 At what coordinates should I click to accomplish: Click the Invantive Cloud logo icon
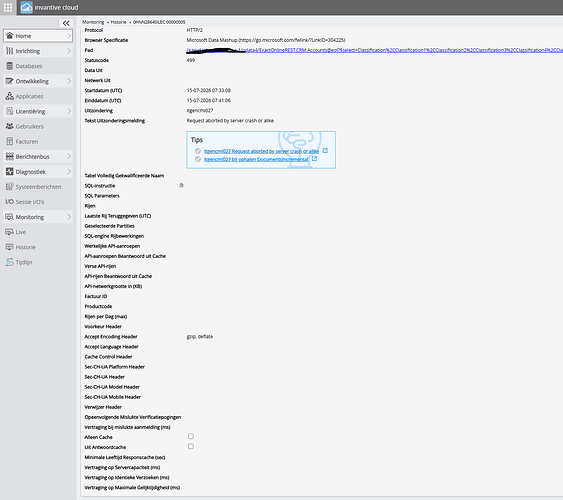point(26,7)
